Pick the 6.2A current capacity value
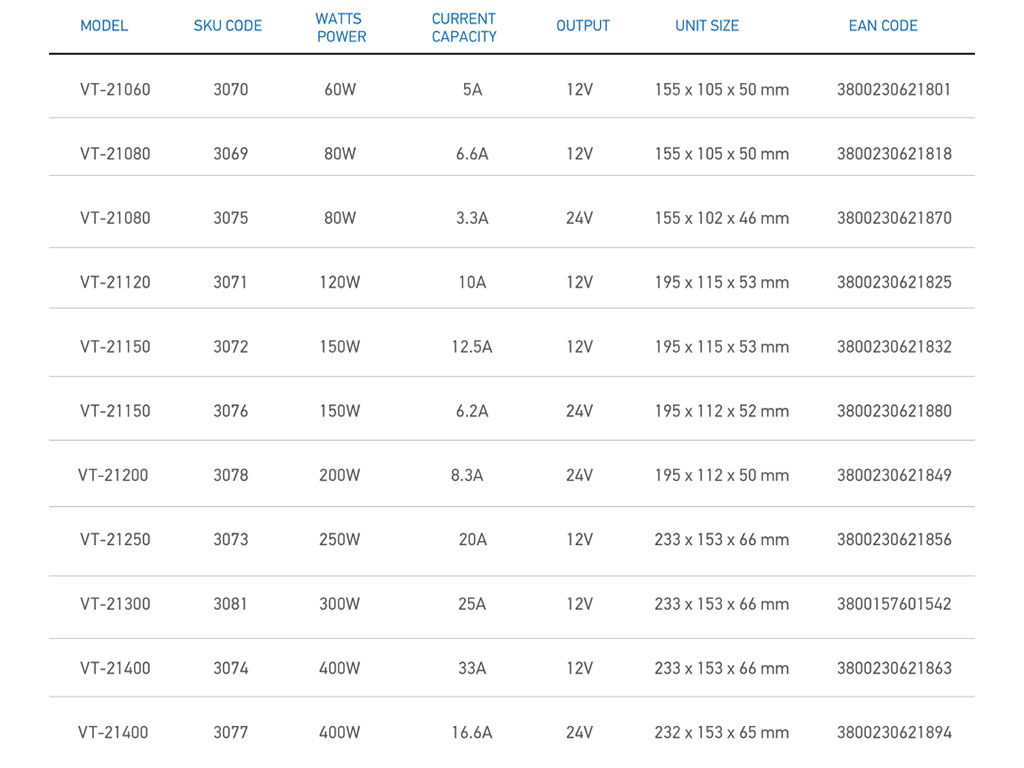1024x768 pixels. point(472,411)
